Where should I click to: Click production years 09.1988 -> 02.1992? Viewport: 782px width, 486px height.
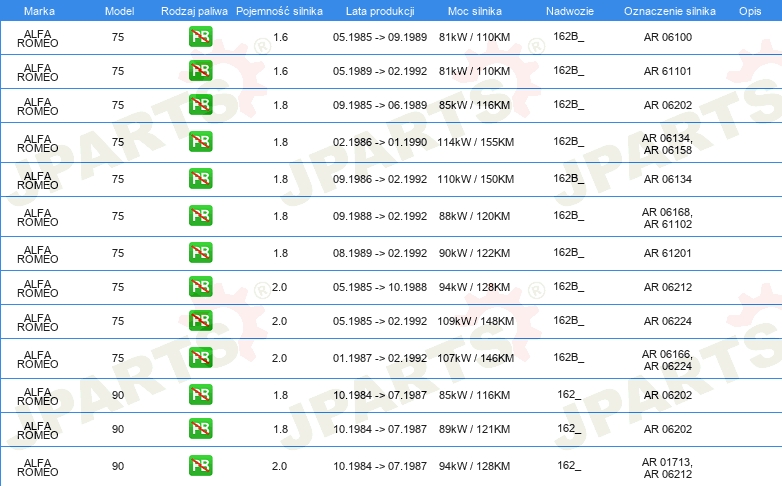(380, 216)
